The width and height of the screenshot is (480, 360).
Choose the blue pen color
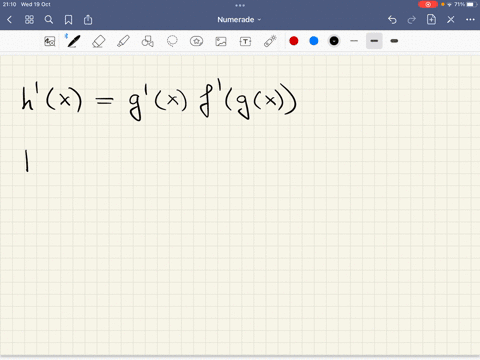click(314, 41)
